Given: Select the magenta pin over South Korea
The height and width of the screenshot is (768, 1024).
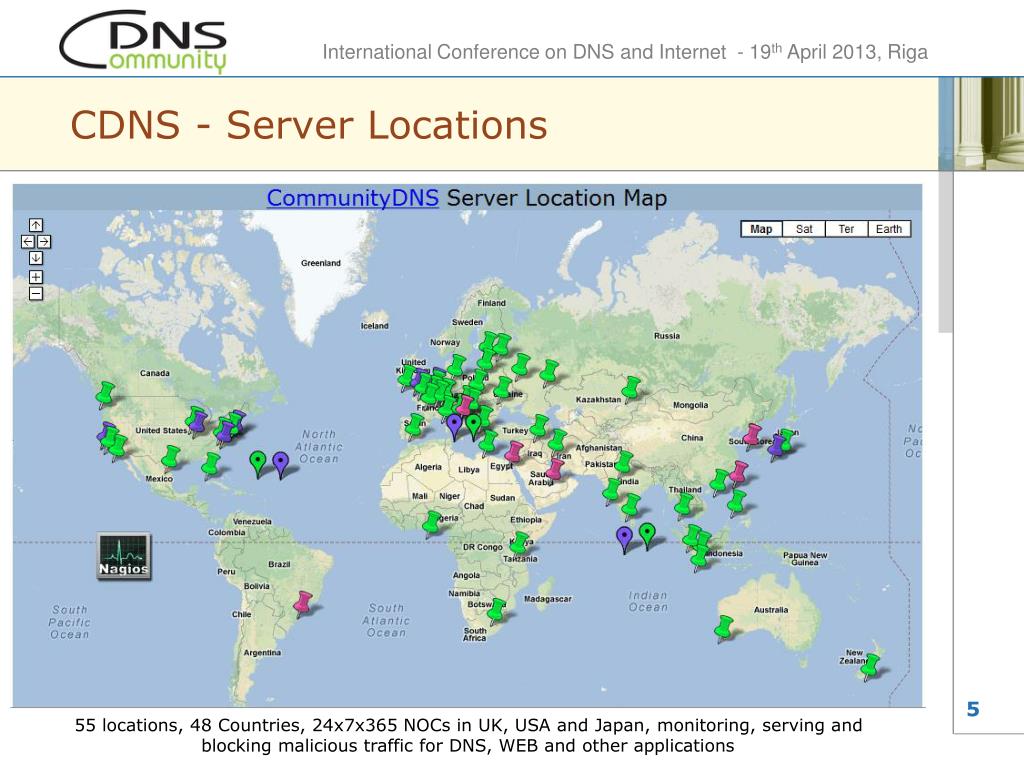Looking at the screenshot, I should (753, 434).
